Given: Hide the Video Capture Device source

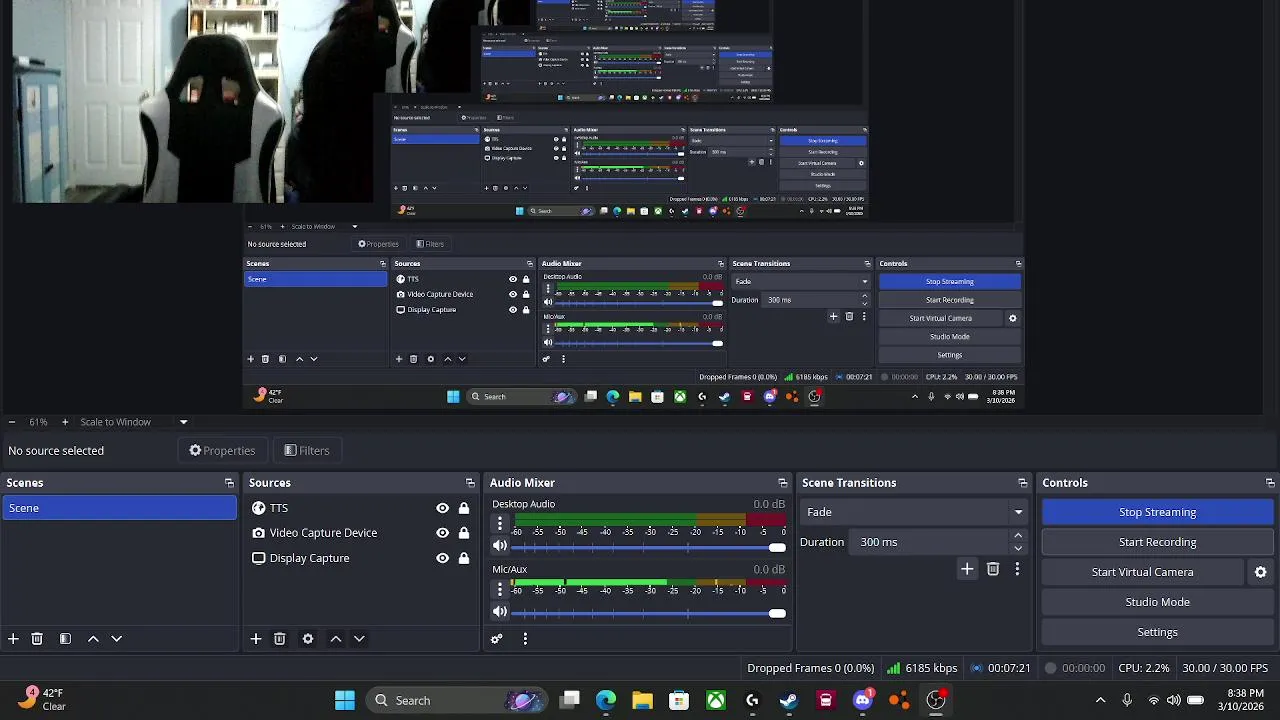Looking at the screenshot, I should coord(442,533).
